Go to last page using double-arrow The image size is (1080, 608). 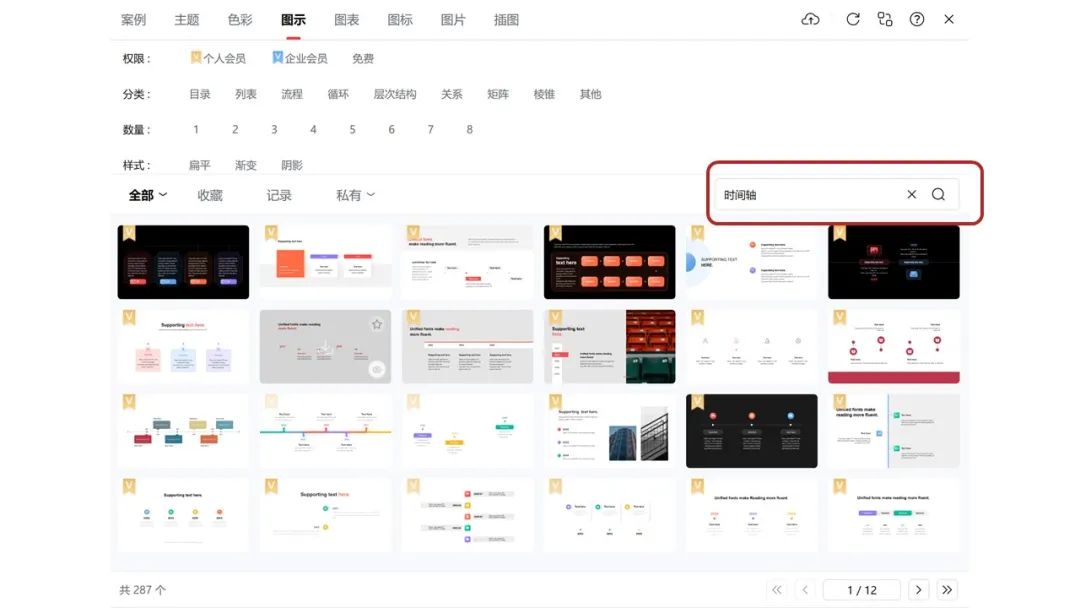[x=947, y=590]
